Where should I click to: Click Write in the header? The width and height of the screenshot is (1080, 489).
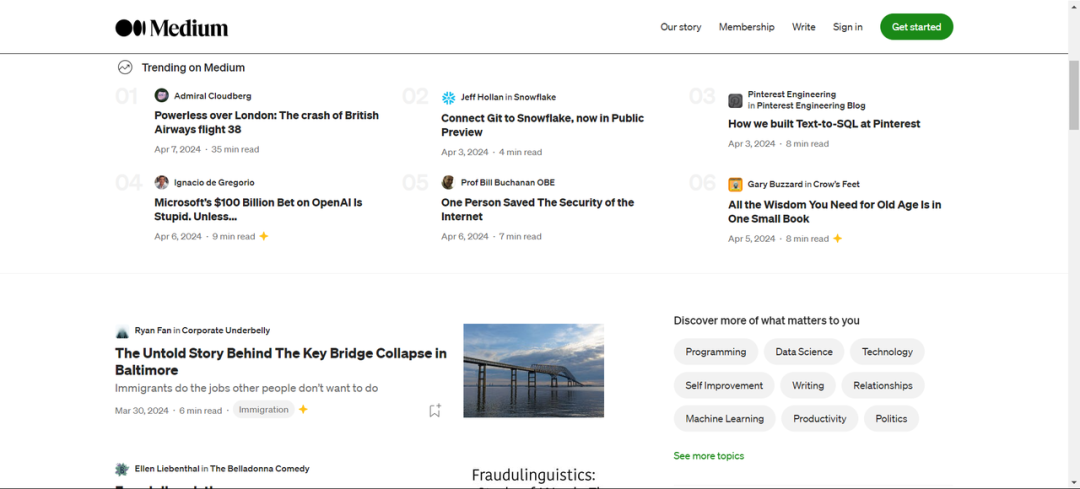pyautogui.click(x=804, y=27)
